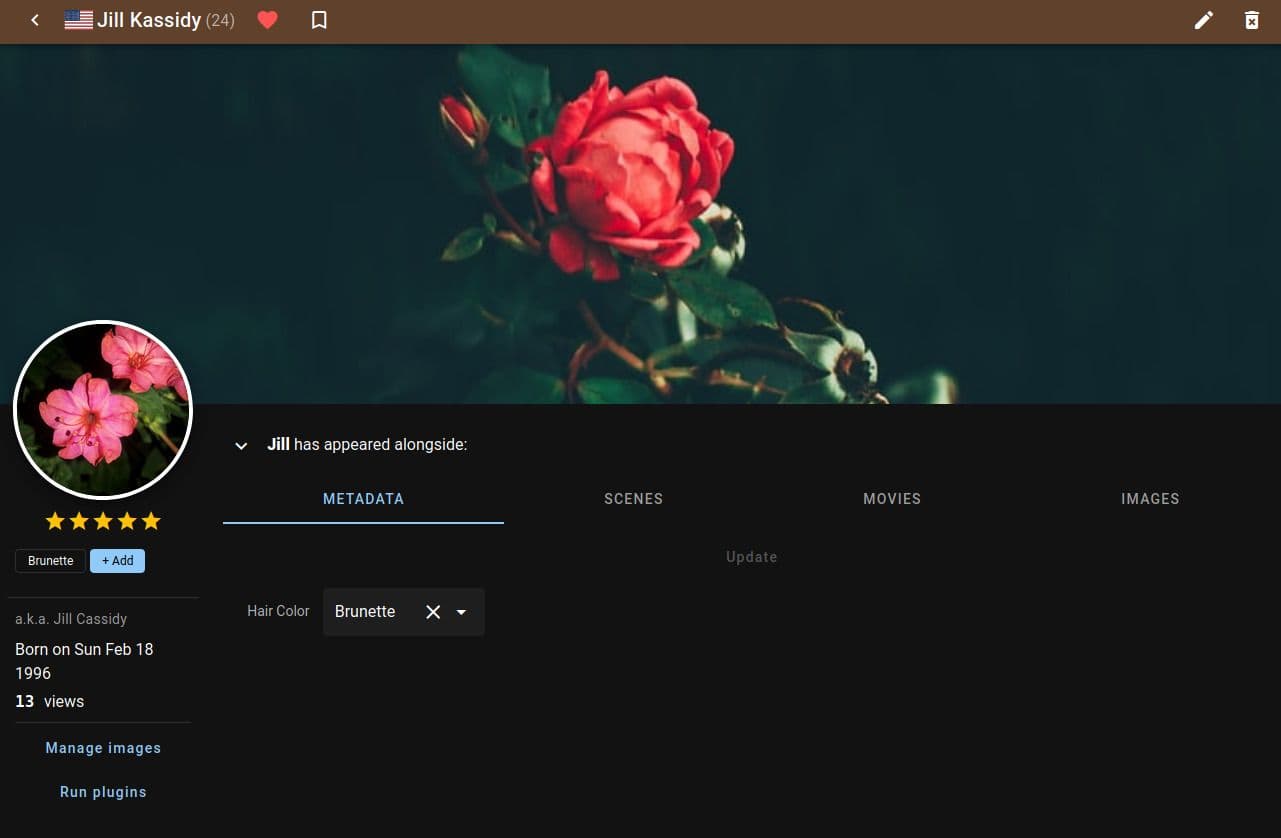The image size is (1281, 838).
Task: Open the Hair Color dropdown arrow
Action: click(461, 611)
